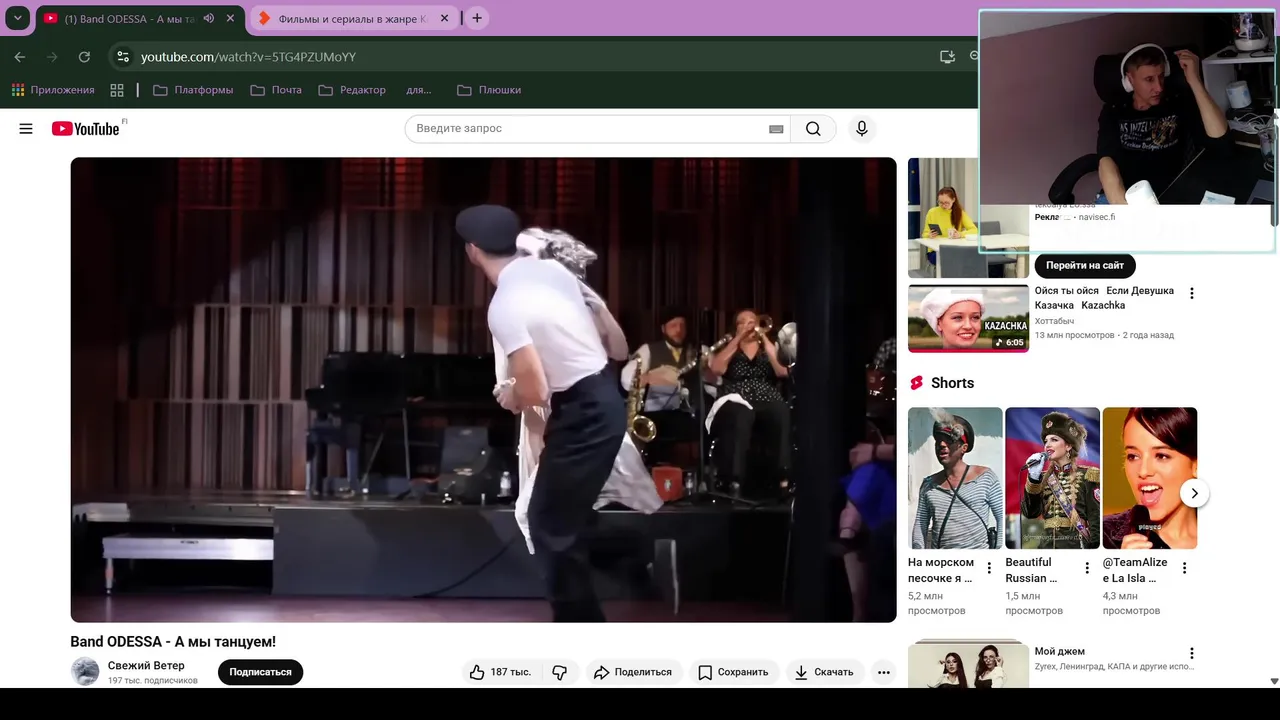Open Ойся ты ойся video title

click(1104, 298)
